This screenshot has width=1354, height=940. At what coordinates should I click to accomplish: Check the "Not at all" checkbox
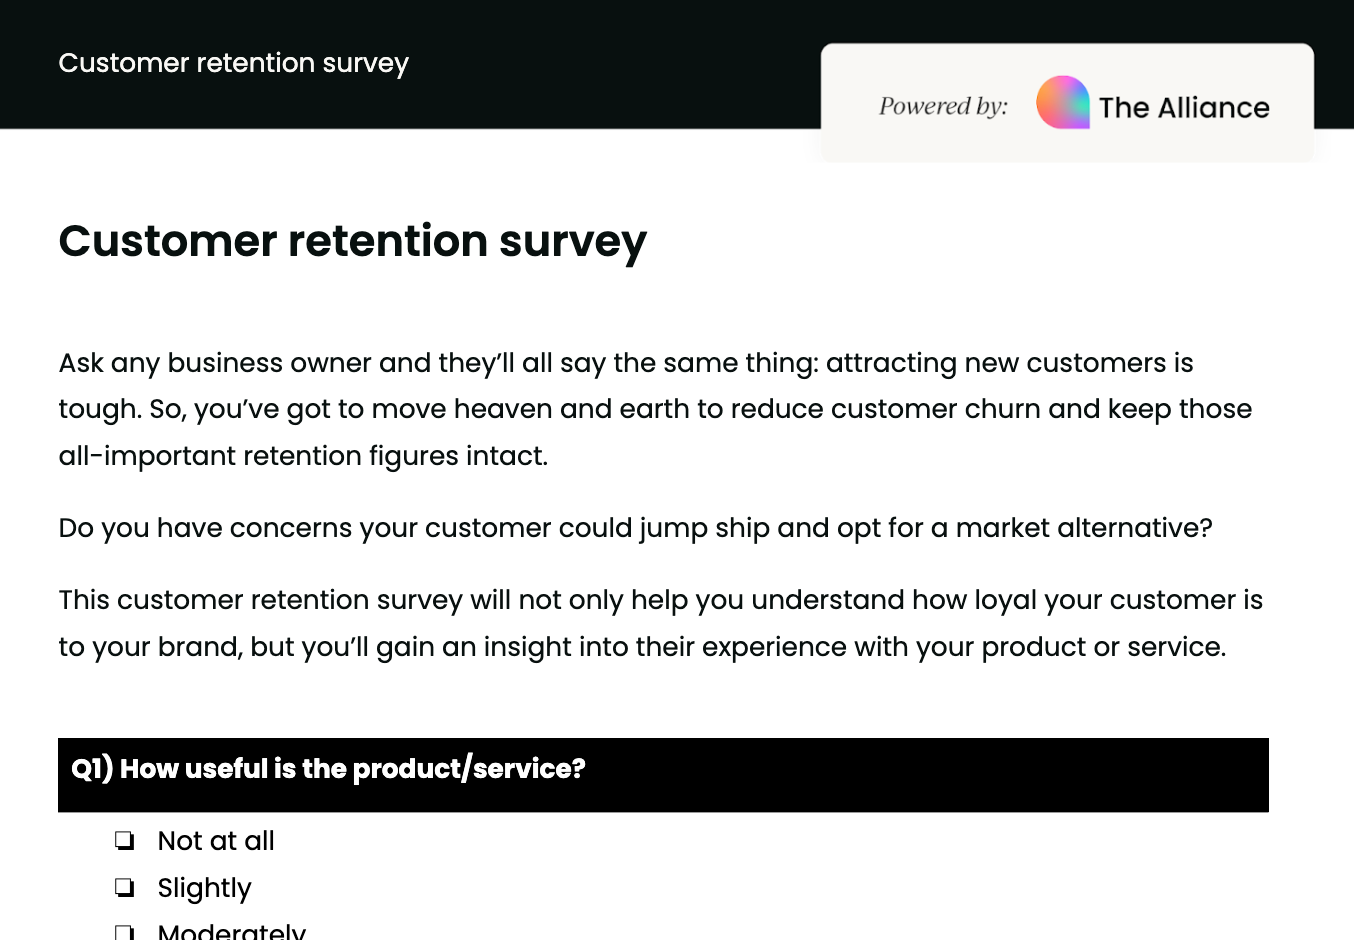[124, 840]
